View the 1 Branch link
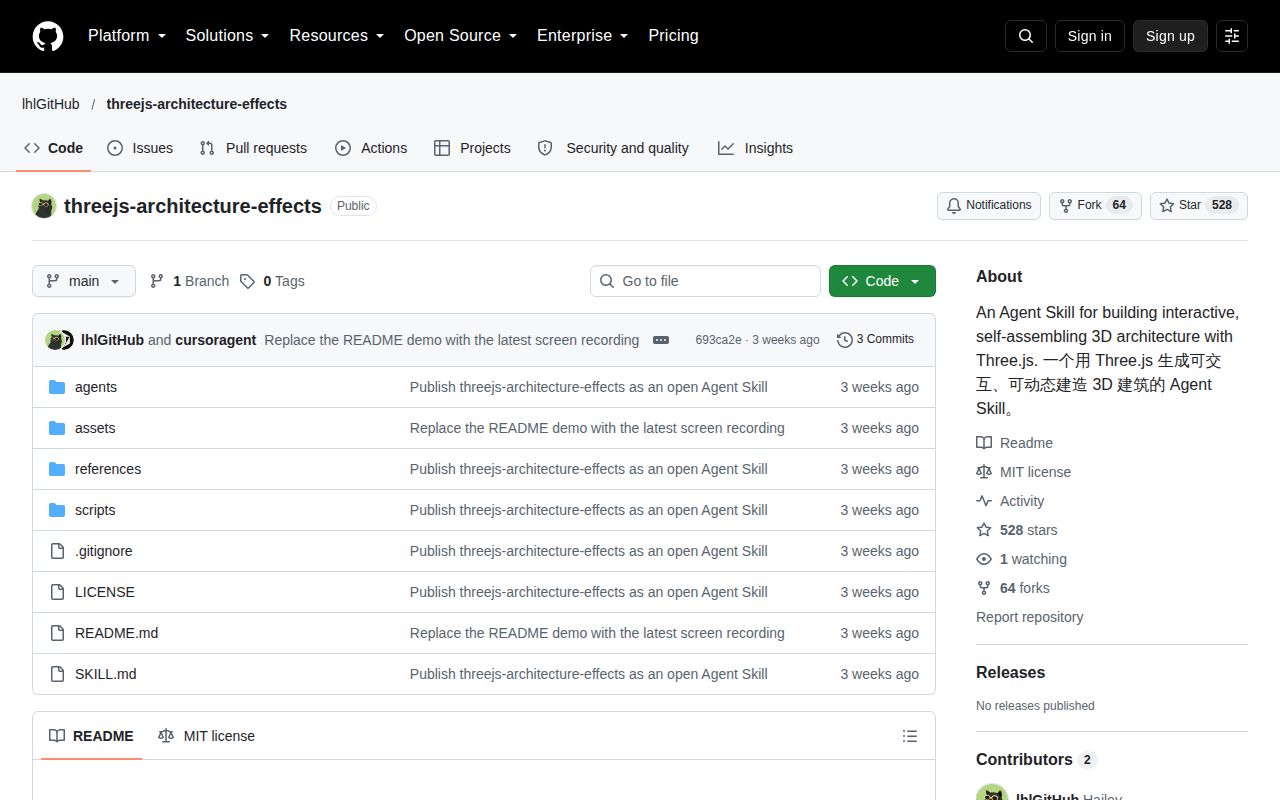The image size is (1280, 800). point(189,281)
